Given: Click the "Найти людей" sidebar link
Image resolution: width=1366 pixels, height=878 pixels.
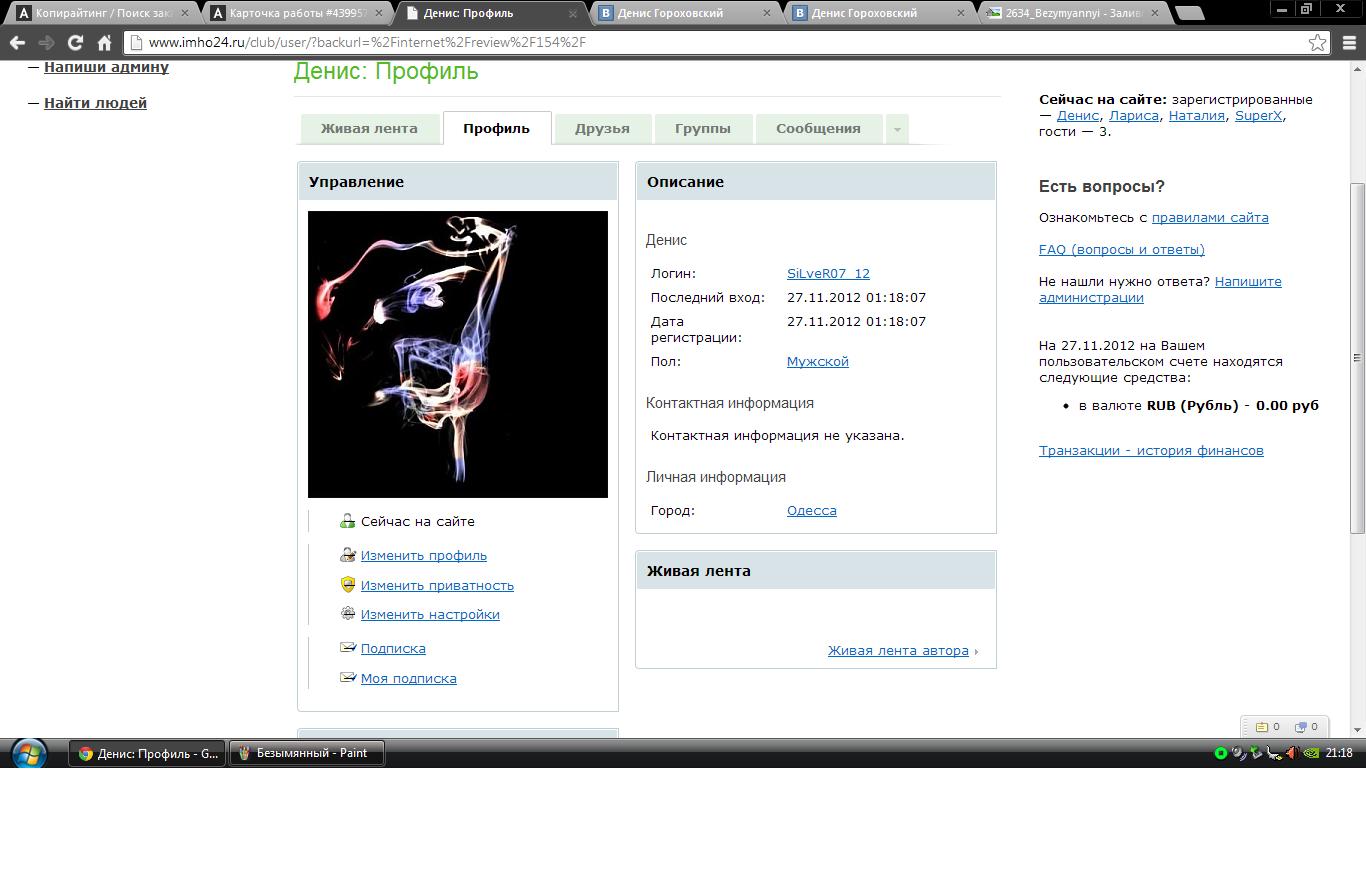Looking at the screenshot, I should 95,103.
